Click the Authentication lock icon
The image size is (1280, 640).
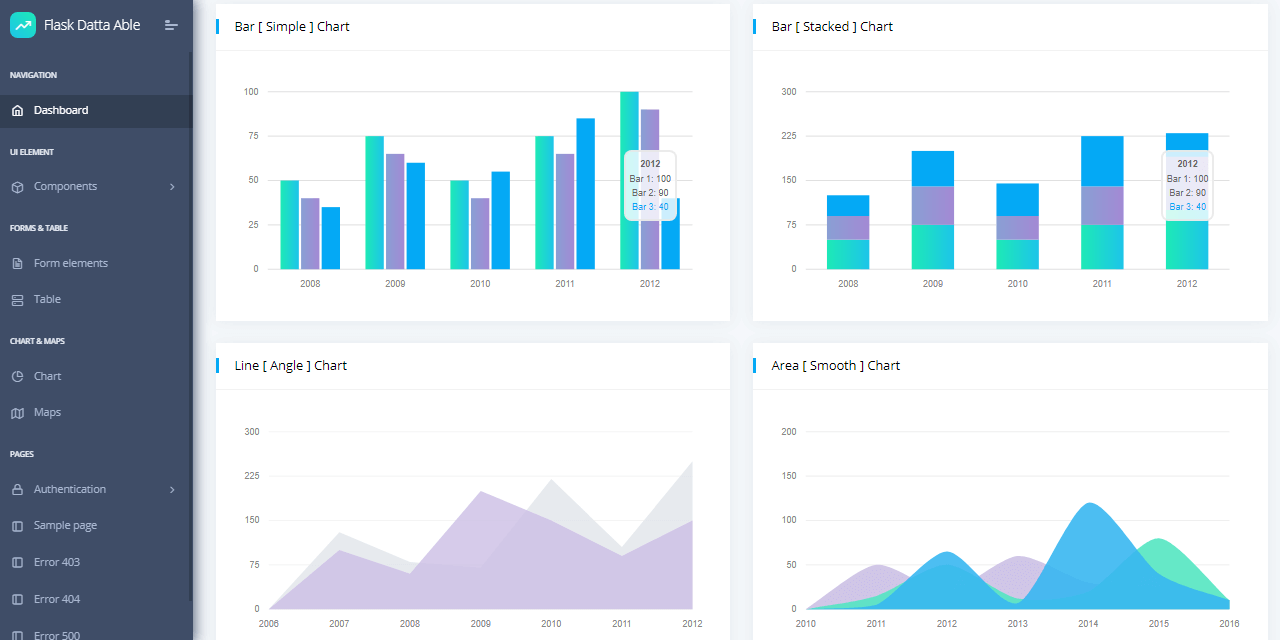tap(16, 489)
